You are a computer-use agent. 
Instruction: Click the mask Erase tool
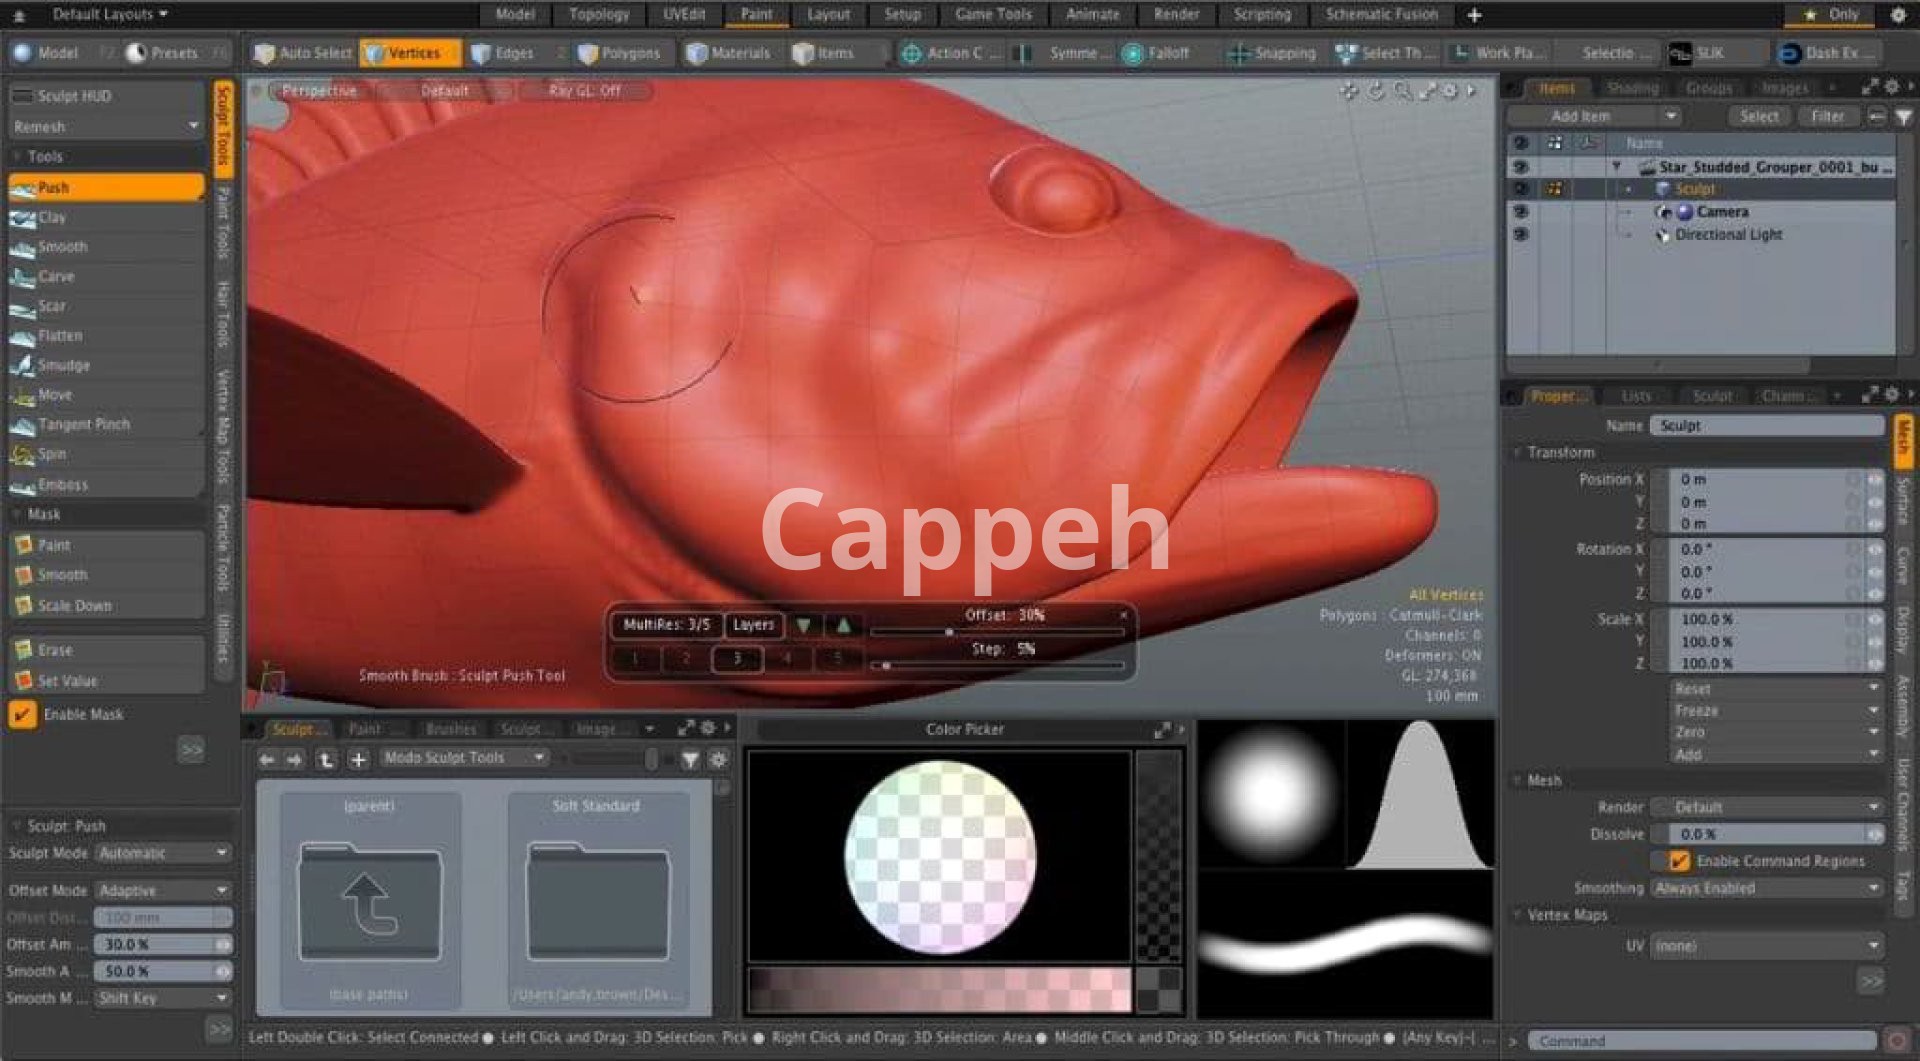pyautogui.click(x=55, y=650)
